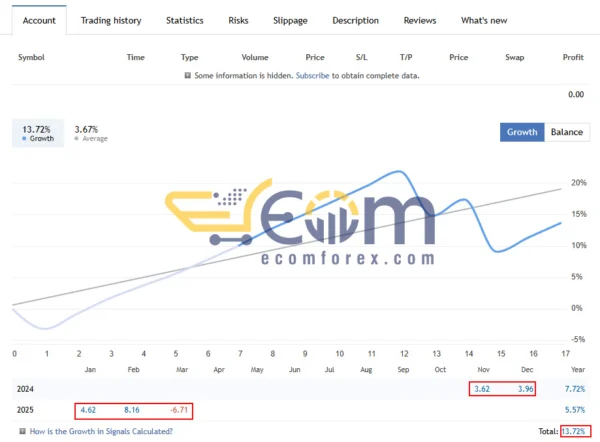Go to the Risks tab
Screen dimensions: 600x442
[x=238, y=20]
